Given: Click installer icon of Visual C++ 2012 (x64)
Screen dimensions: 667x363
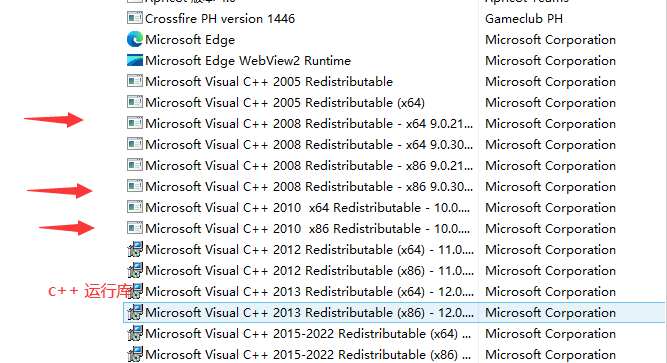Looking at the screenshot, I should pos(135,249).
